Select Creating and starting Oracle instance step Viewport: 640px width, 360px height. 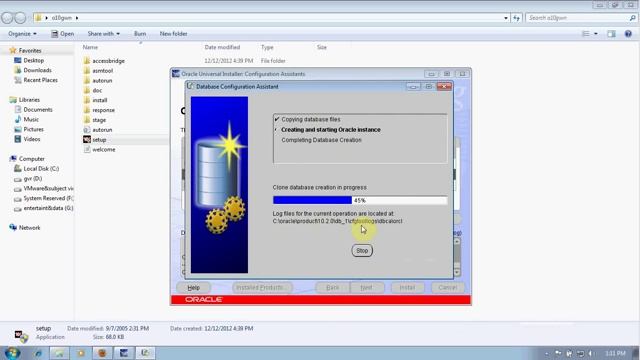pyautogui.click(x=331, y=130)
